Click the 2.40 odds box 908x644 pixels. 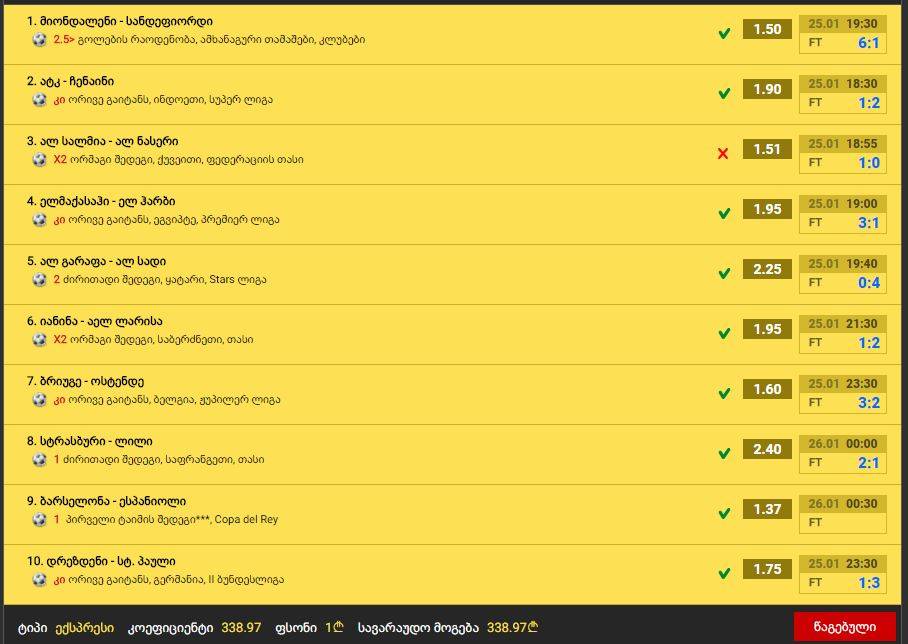pos(767,449)
